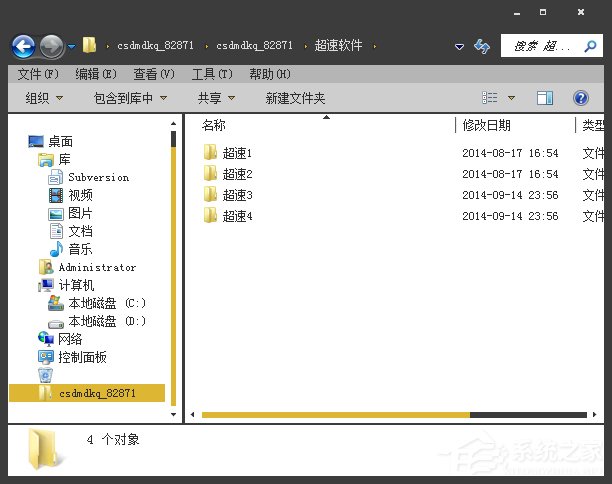Select csdmdkq_82871 in navigation tree
Image resolution: width=612 pixels, height=484 pixels.
87,393
